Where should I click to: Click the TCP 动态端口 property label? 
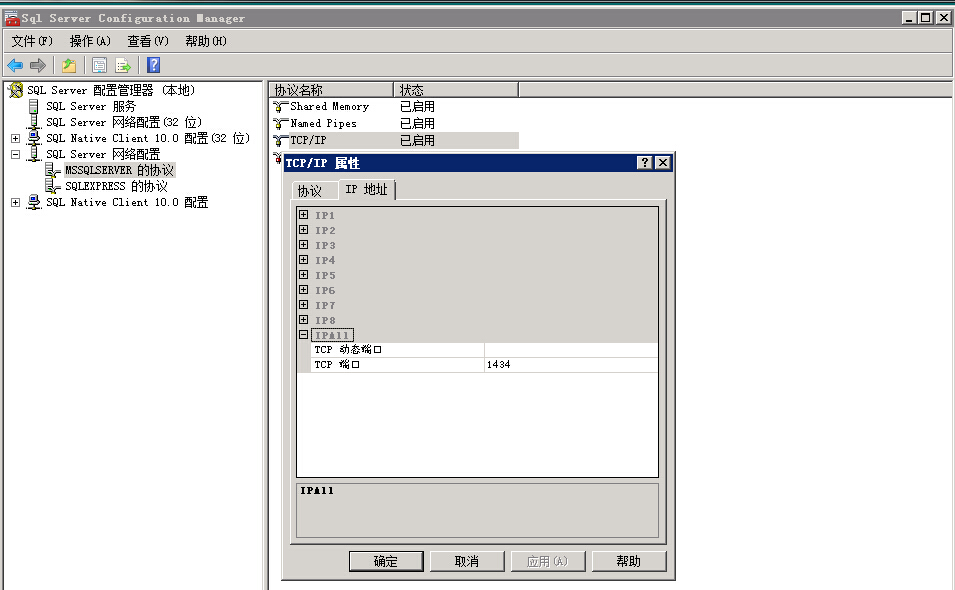click(348, 349)
